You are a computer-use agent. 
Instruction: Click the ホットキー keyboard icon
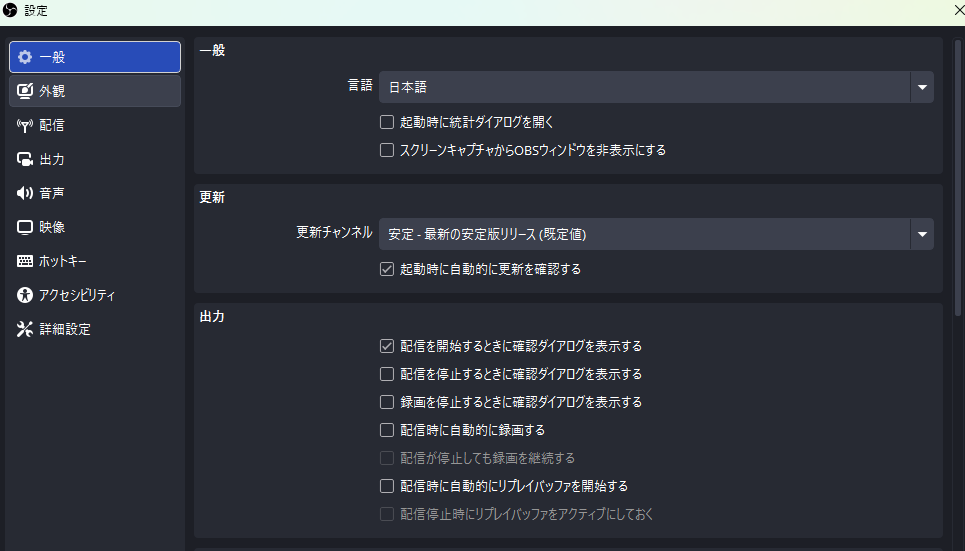click(25, 261)
